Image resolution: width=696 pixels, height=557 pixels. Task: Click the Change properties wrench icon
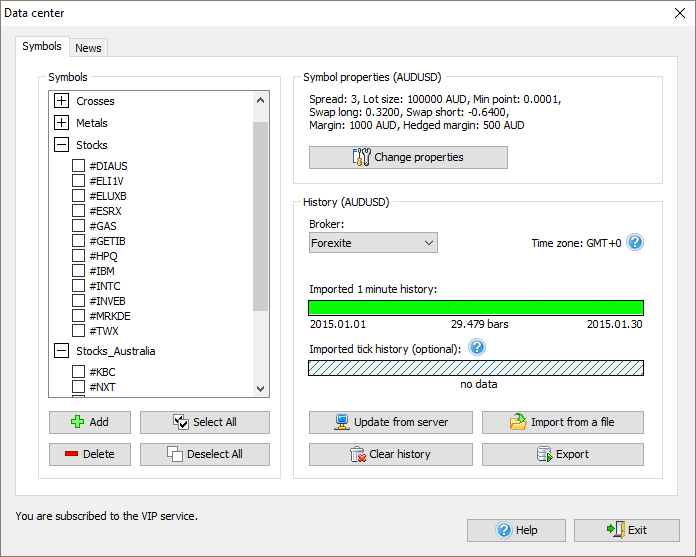pos(361,157)
